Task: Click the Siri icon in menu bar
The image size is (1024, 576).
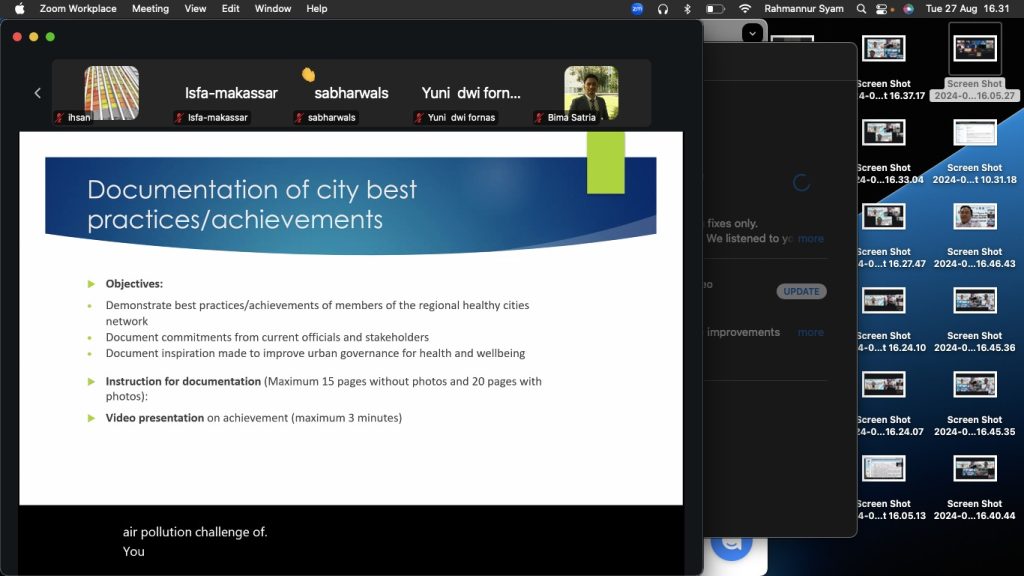Action: tap(908, 8)
